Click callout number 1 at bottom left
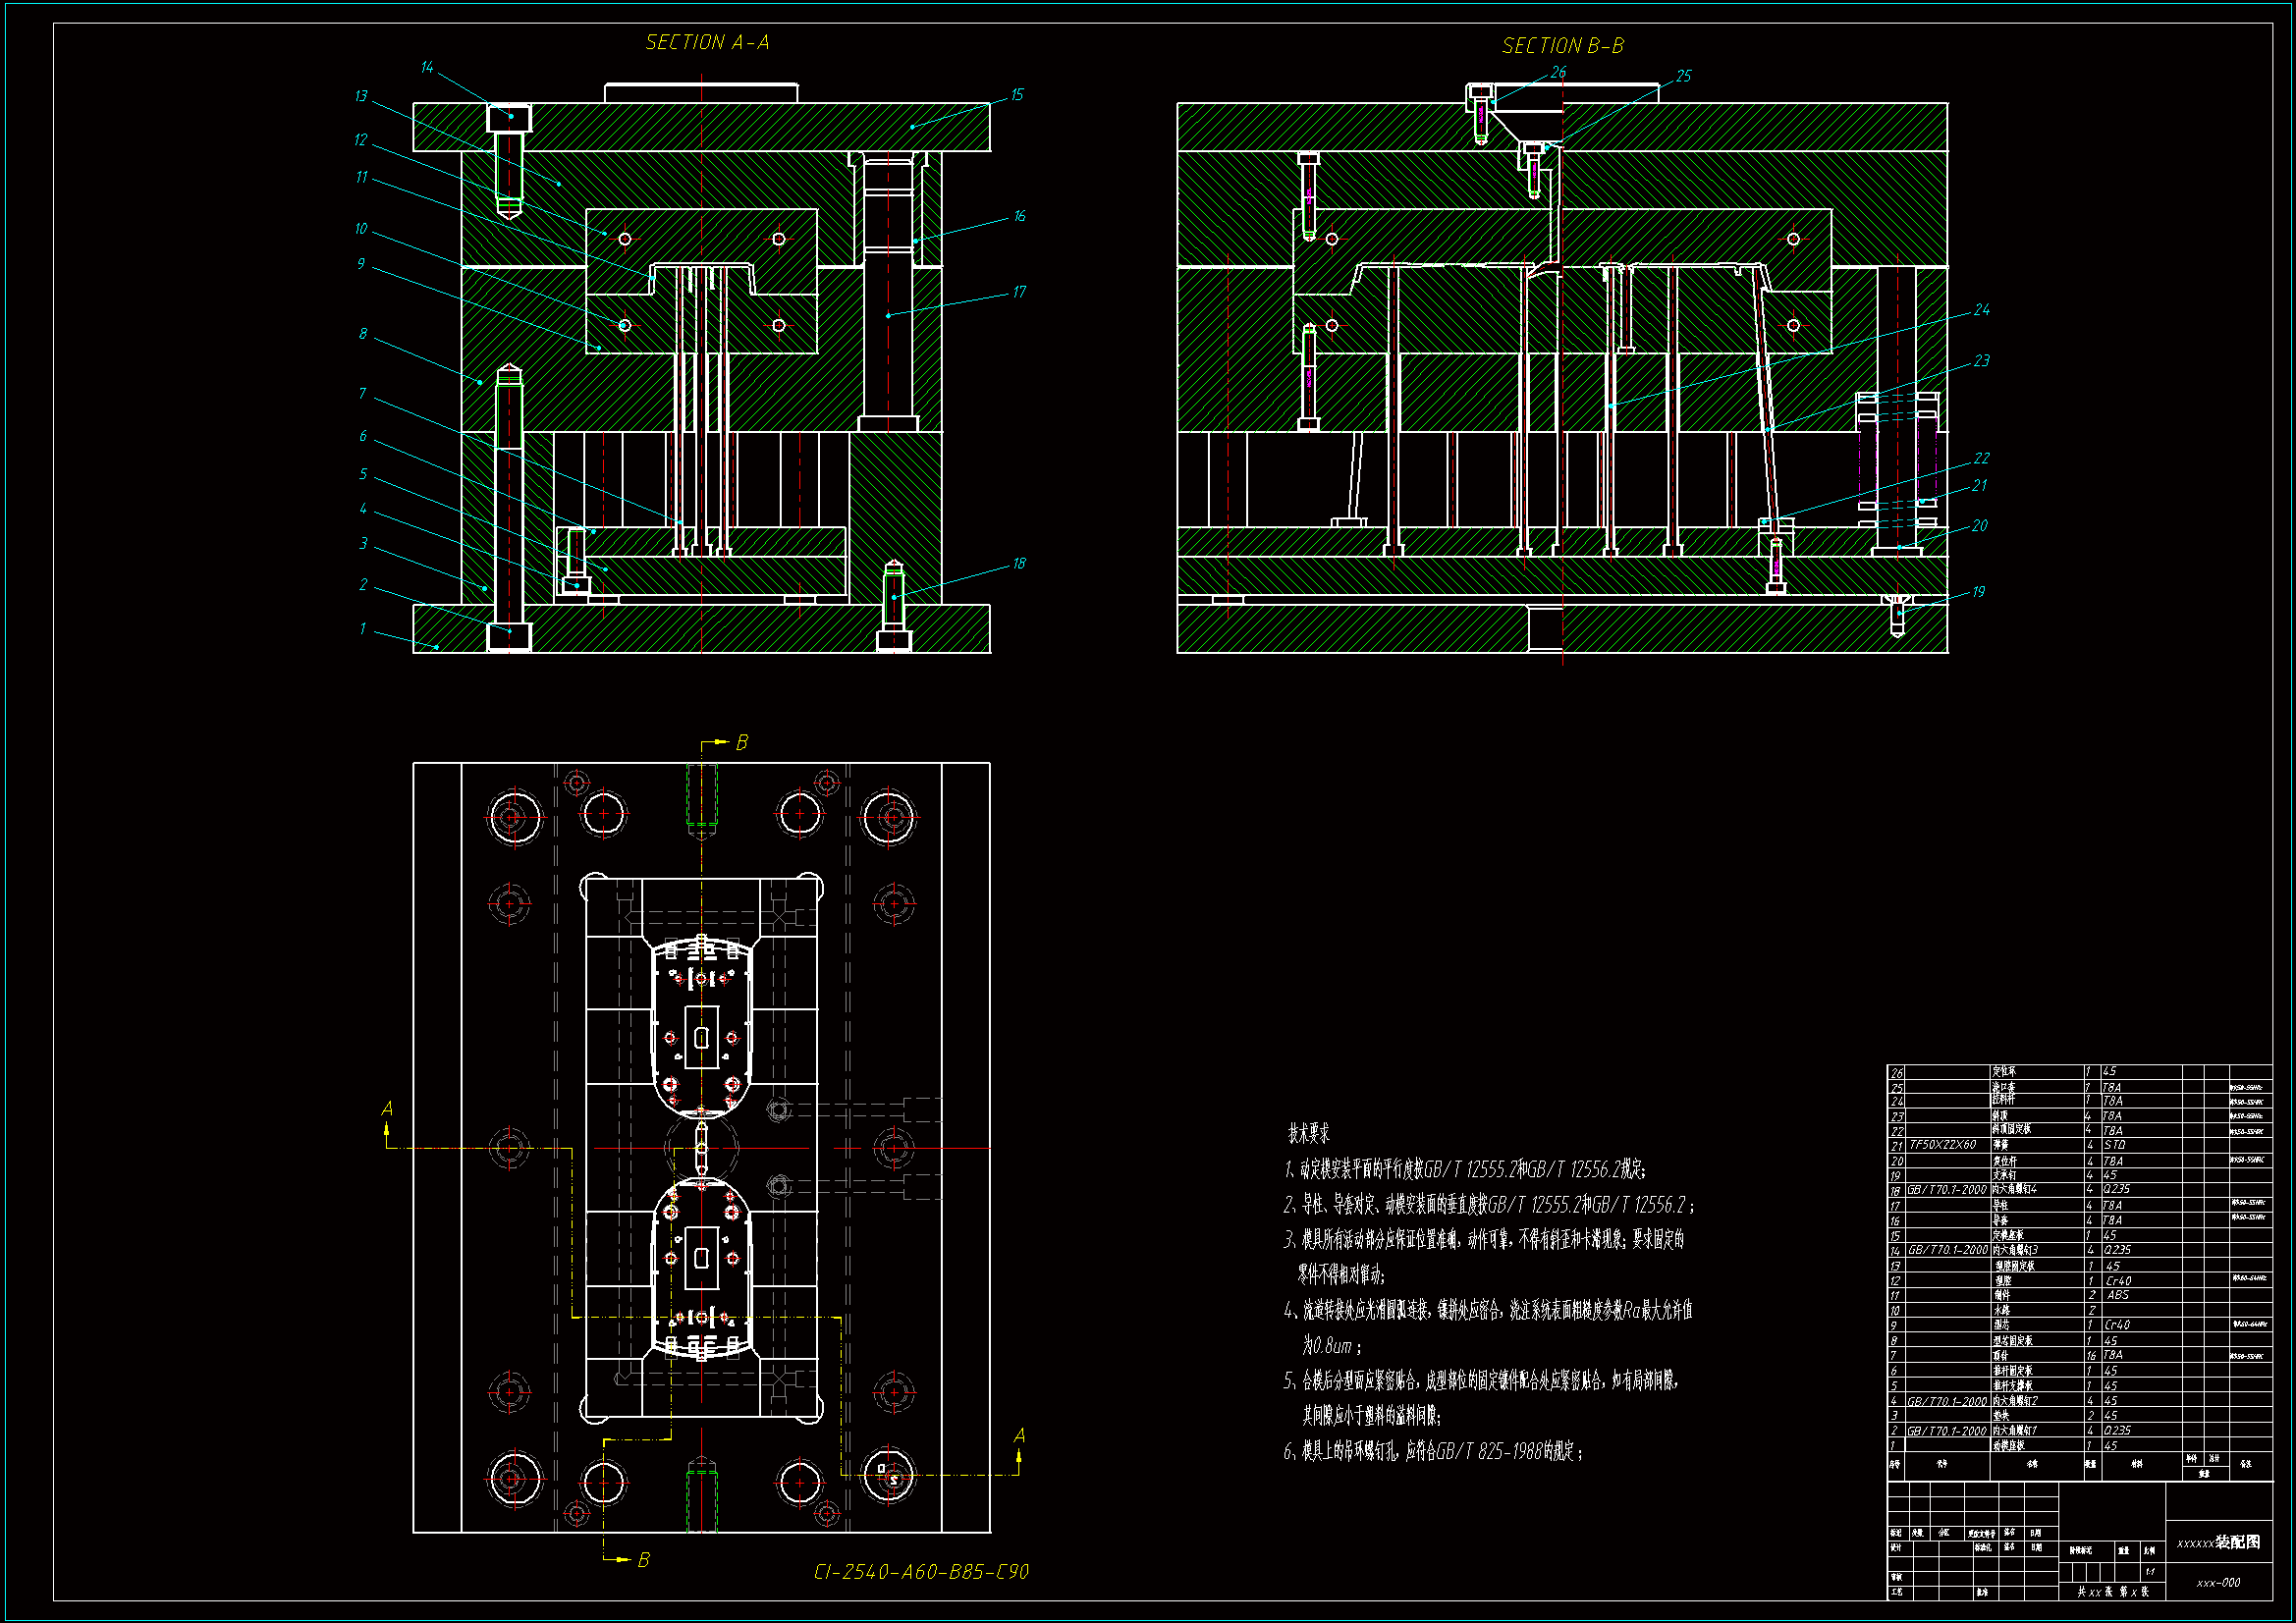 [363, 629]
